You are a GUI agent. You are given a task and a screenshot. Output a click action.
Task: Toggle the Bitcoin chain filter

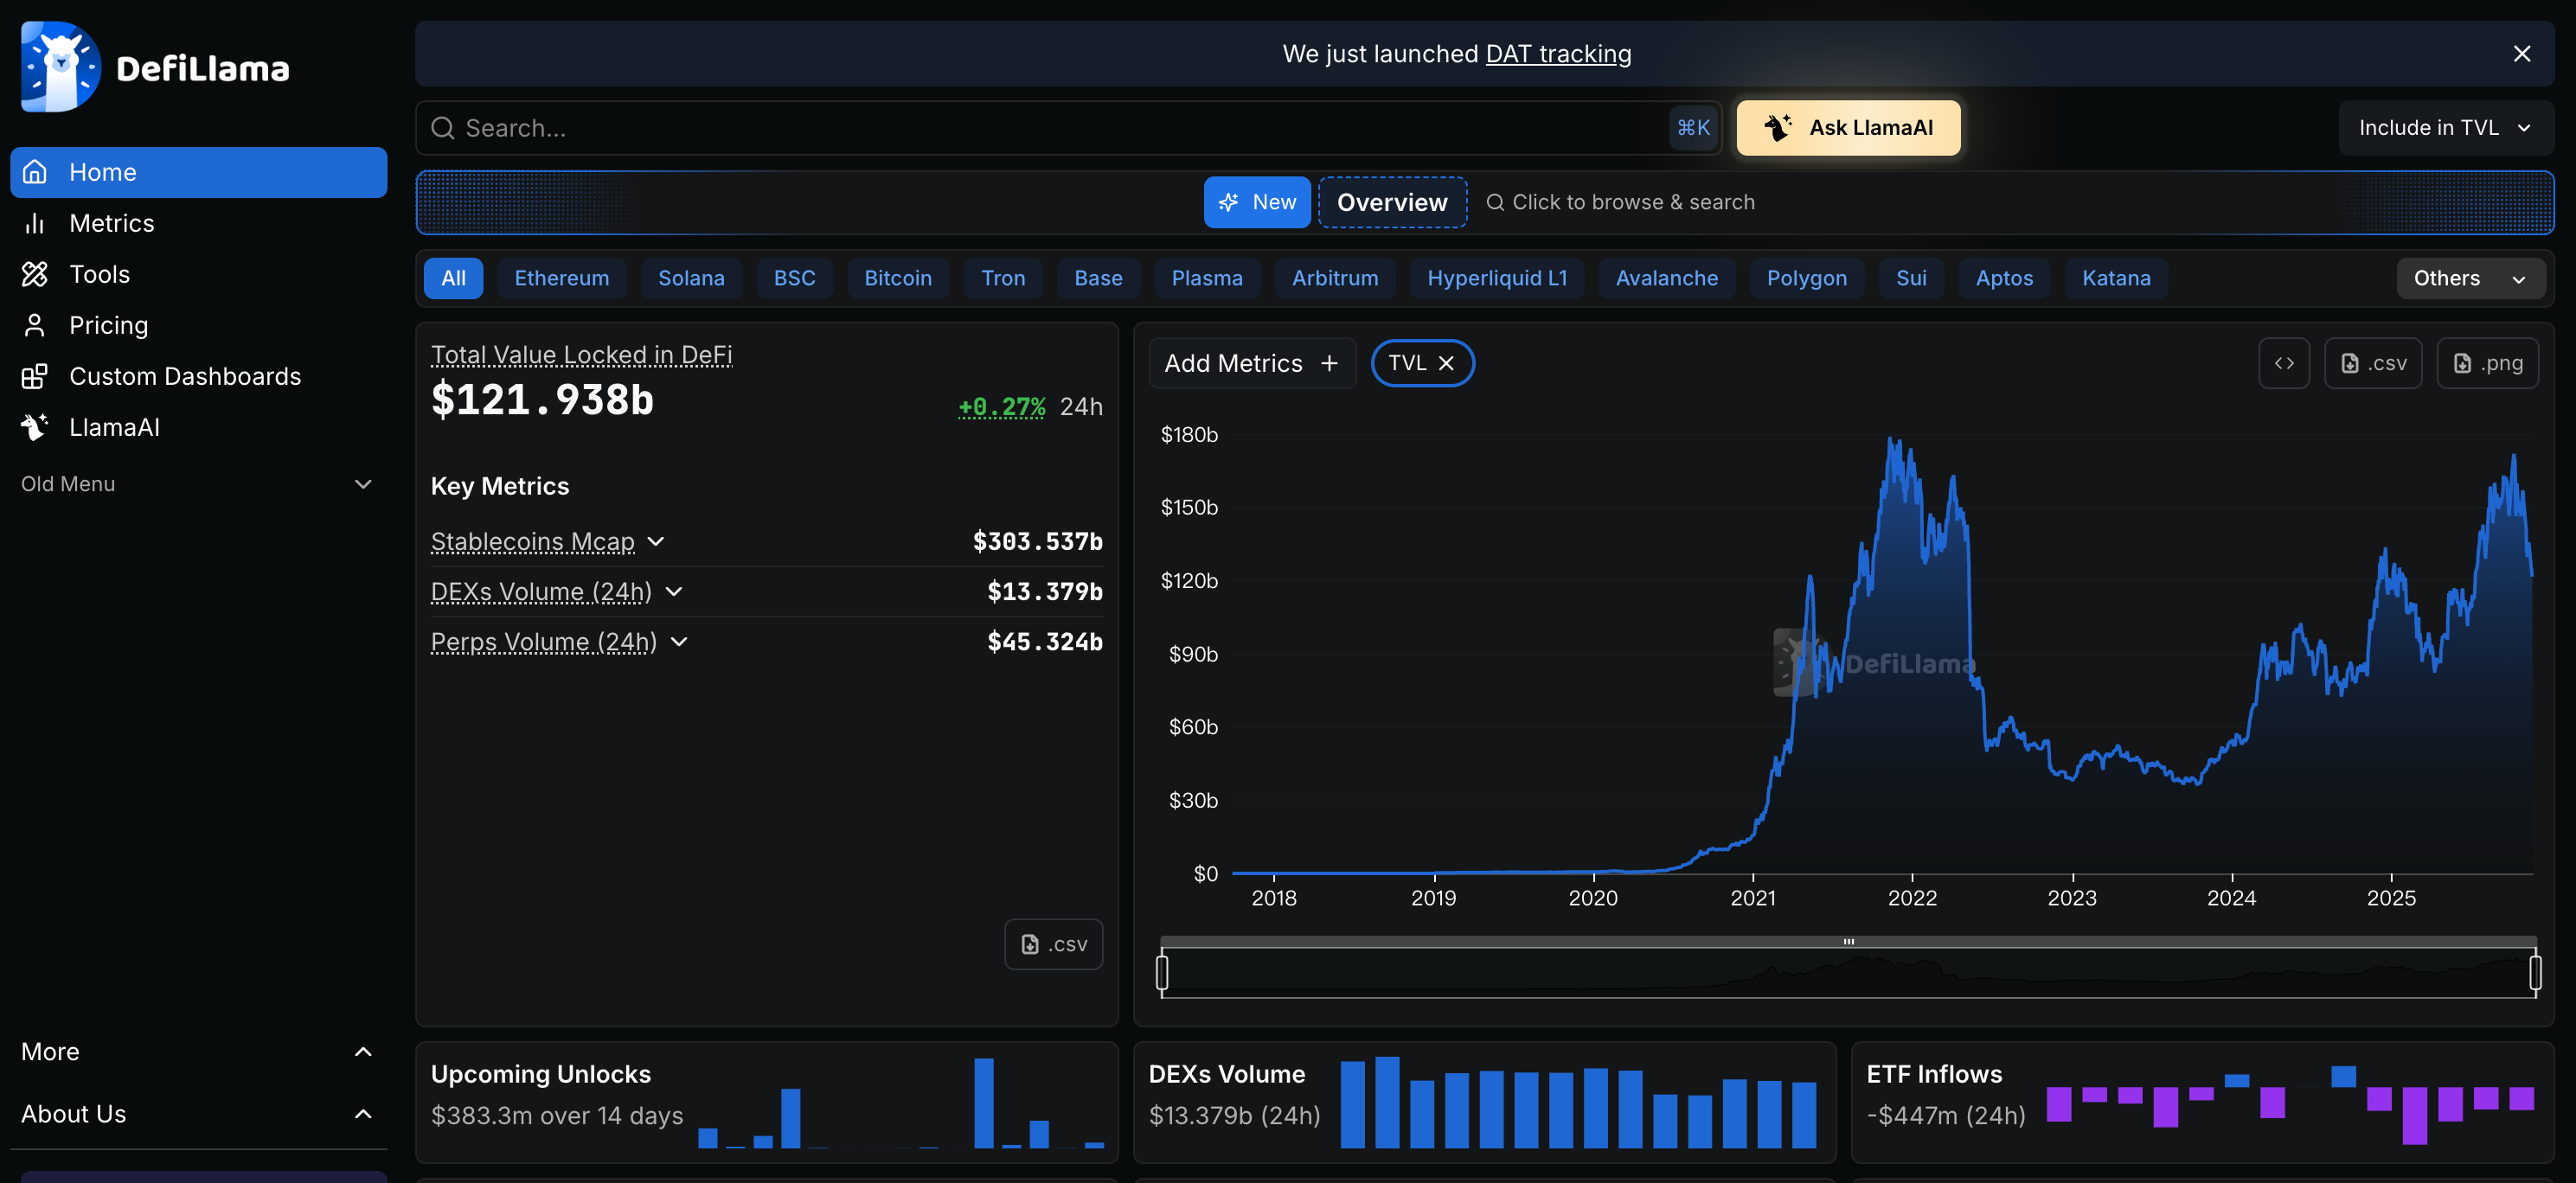pos(897,278)
